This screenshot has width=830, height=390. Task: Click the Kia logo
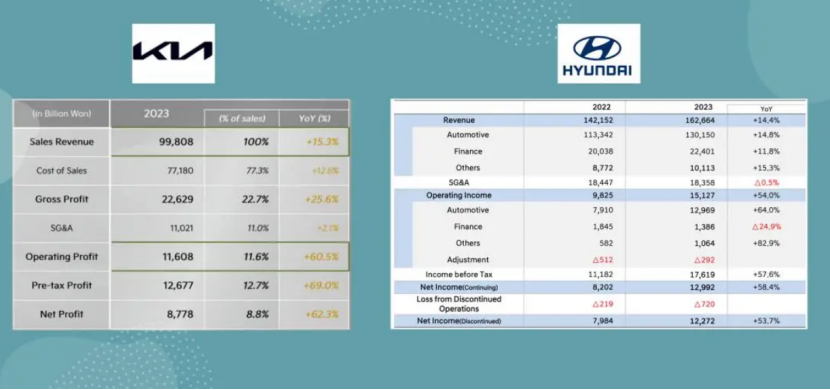point(173,53)
